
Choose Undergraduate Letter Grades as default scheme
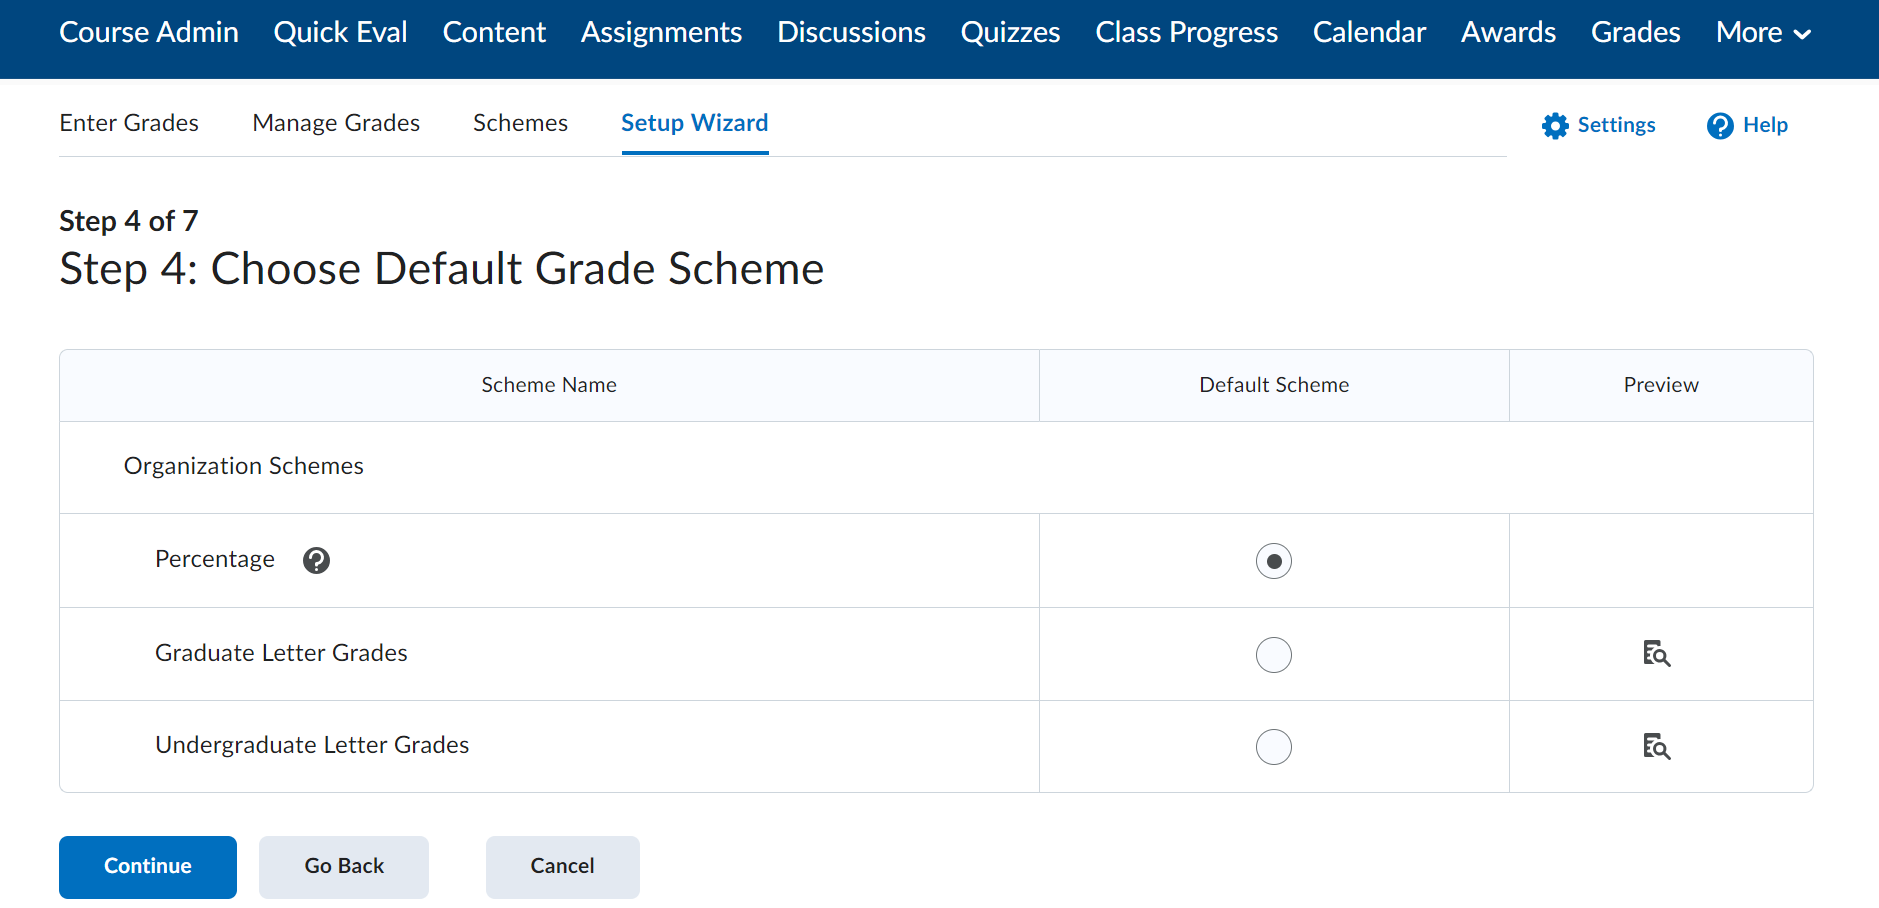coord(1273,747)
